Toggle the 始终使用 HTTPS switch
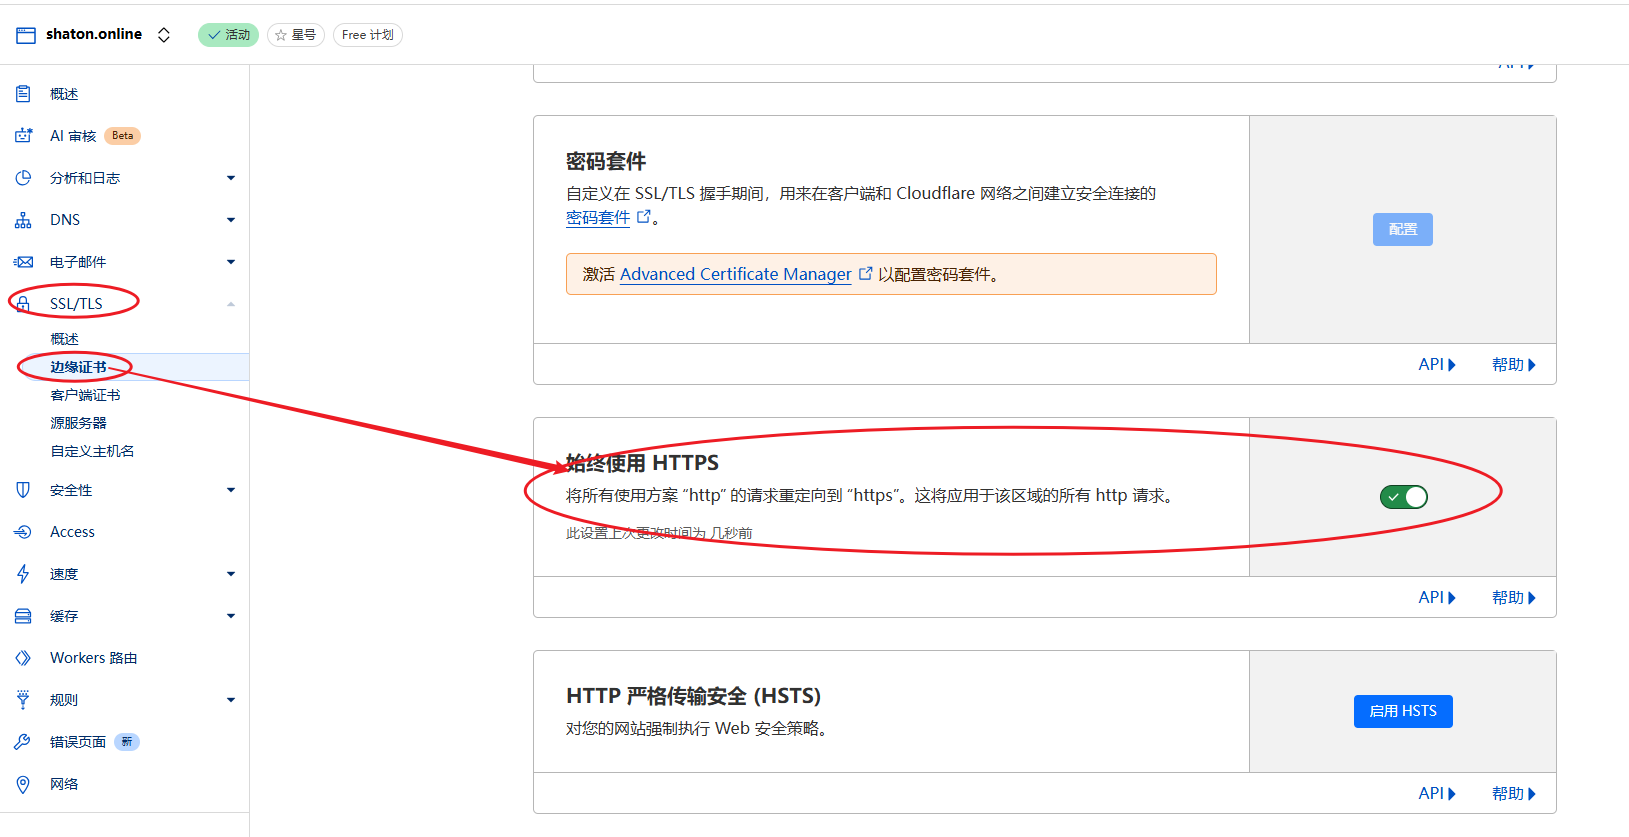 point(1404,497)
